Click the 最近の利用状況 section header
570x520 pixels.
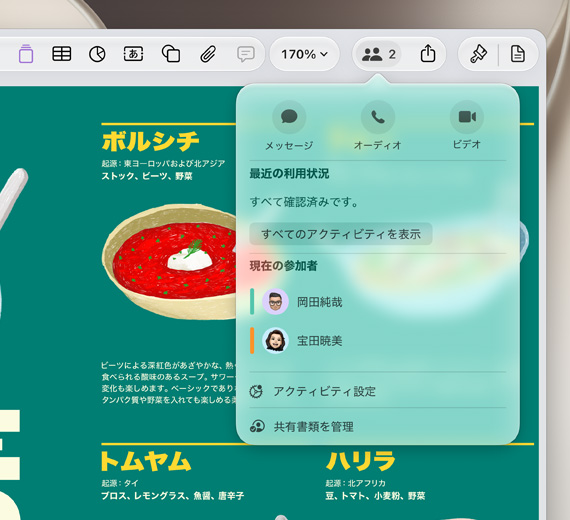point(289,173)
